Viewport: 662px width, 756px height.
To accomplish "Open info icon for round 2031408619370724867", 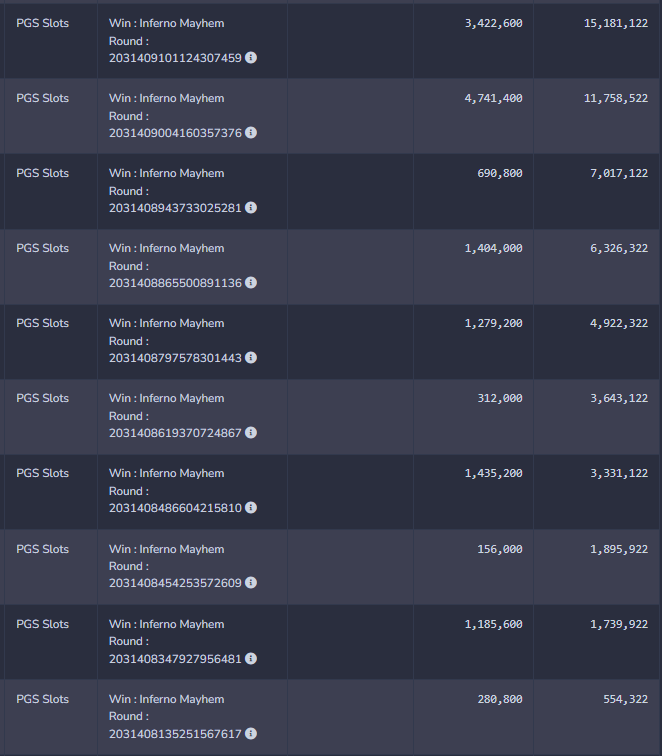I will 251,433.
